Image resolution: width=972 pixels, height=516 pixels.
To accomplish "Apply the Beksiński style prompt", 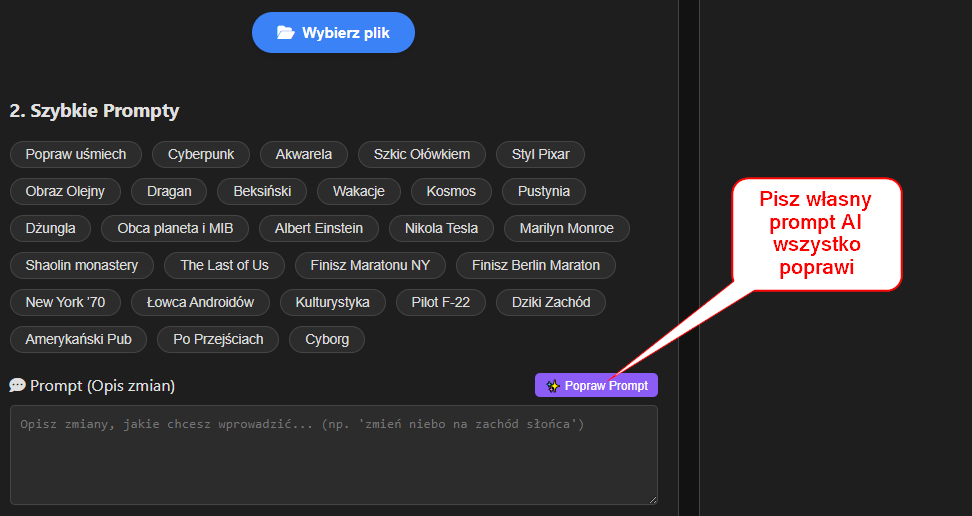I will tap(262, 191).
